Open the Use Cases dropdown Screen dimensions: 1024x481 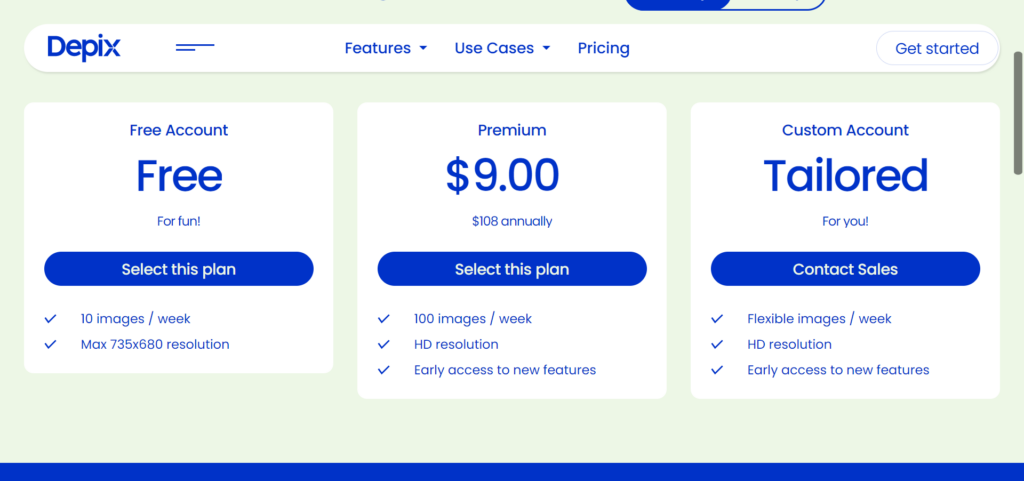click(x=502, y=48)
